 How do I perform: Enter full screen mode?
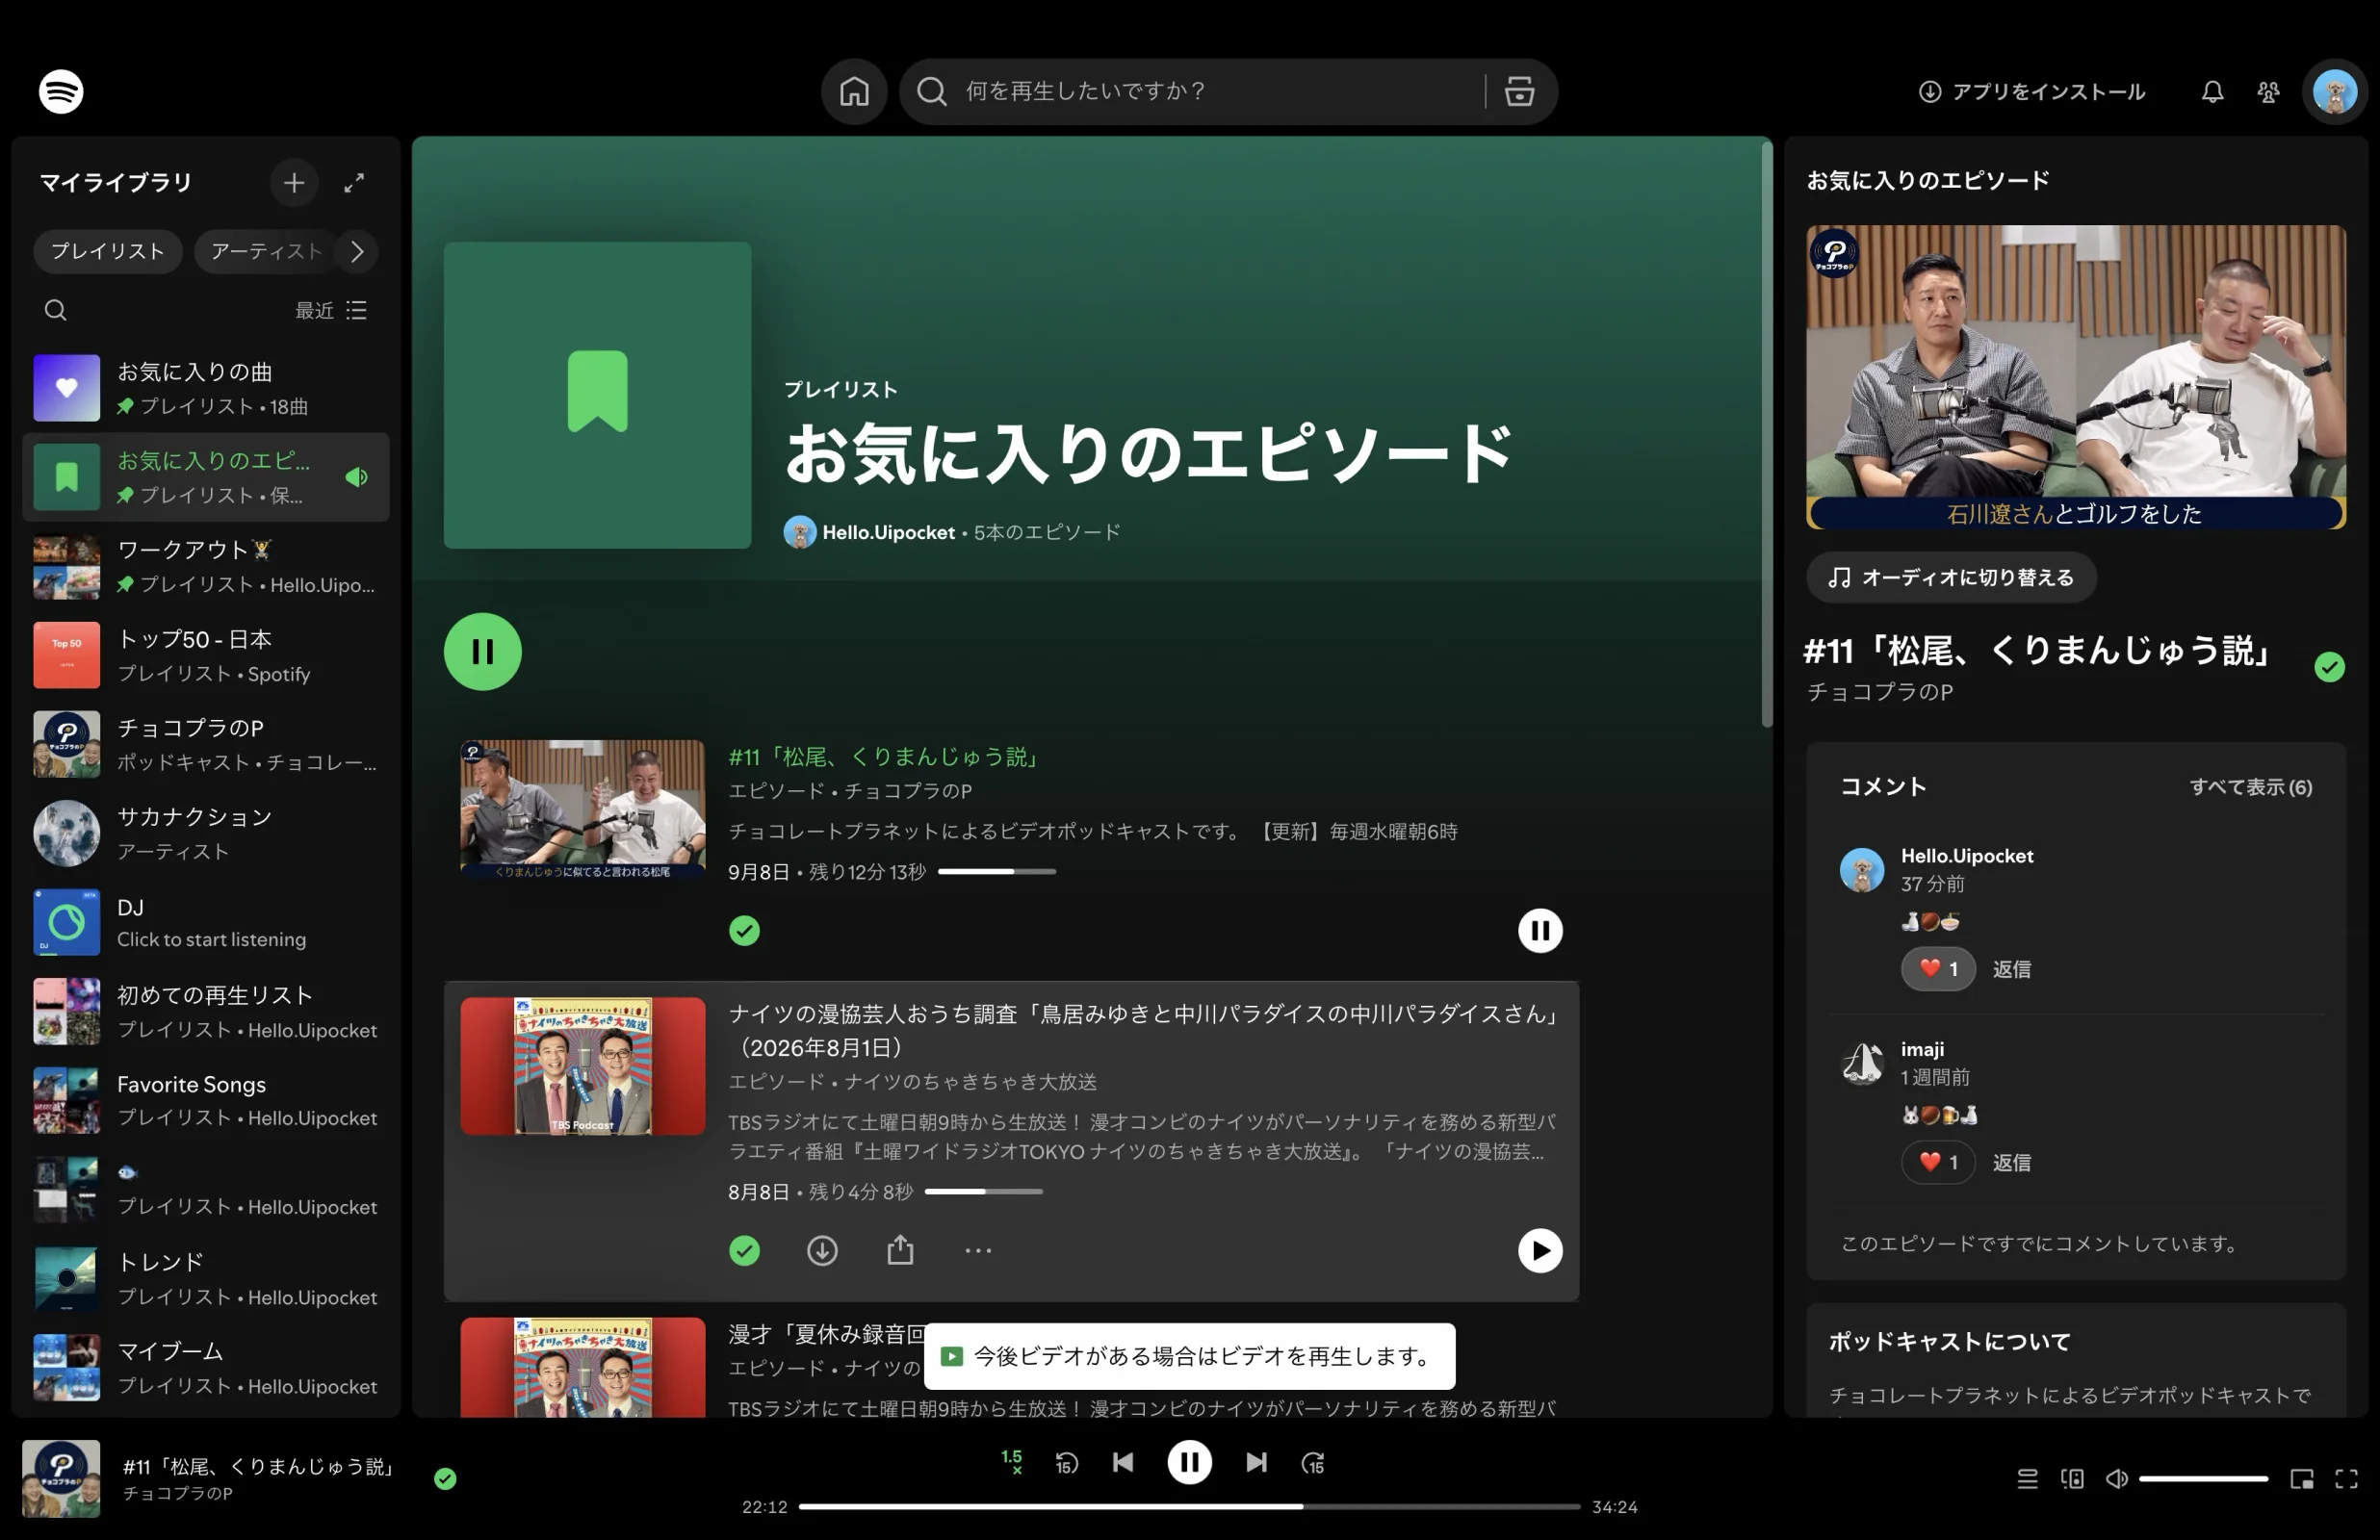click(x=2346, y=1479)
